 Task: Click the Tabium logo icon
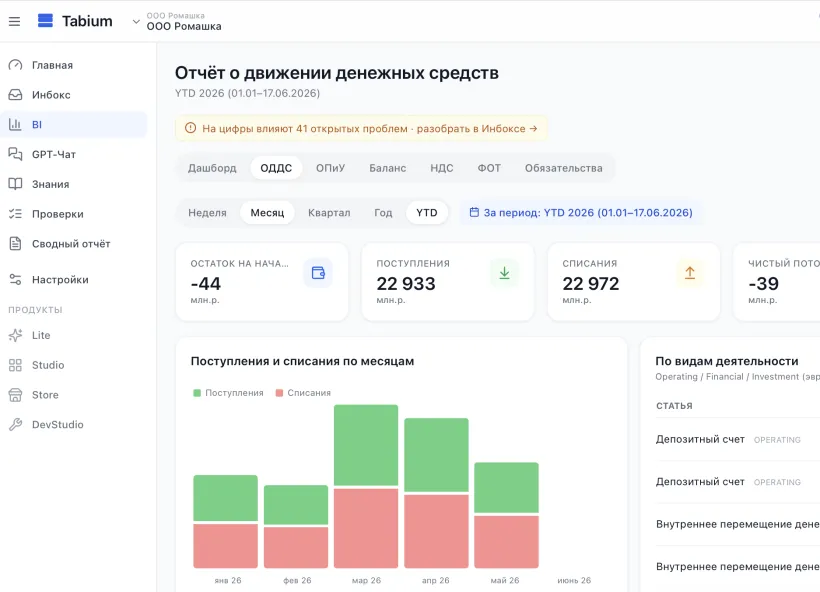(45, 20)
